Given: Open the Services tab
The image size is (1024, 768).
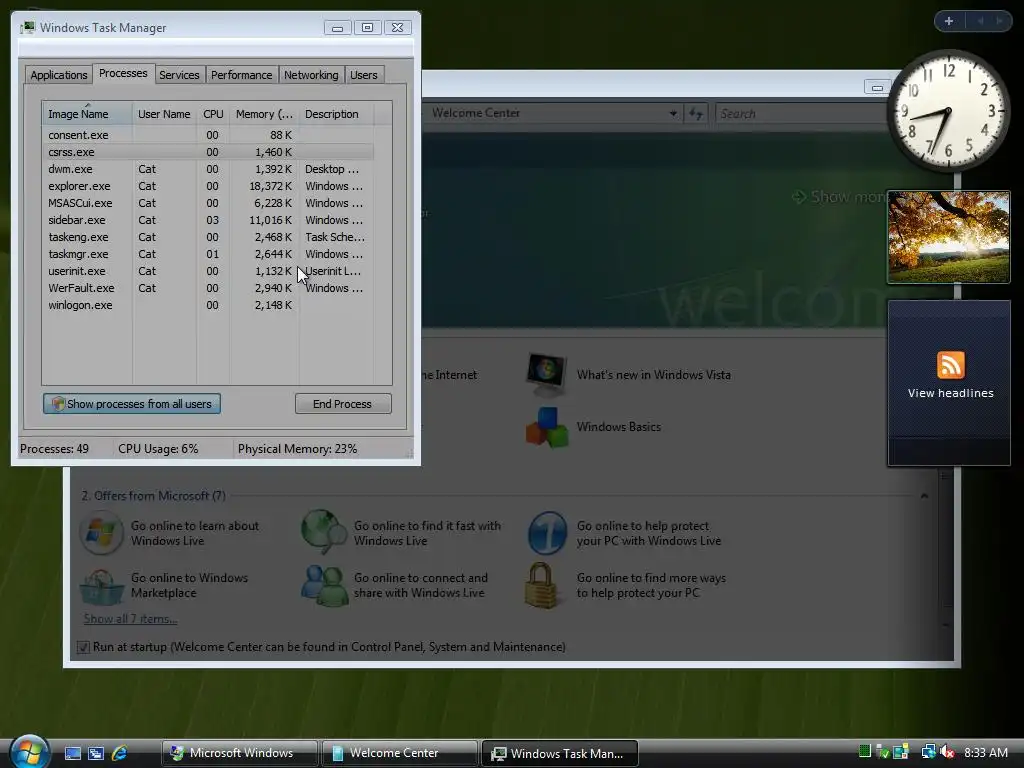Looking at the screenshot, I should (x=179, y=75).
